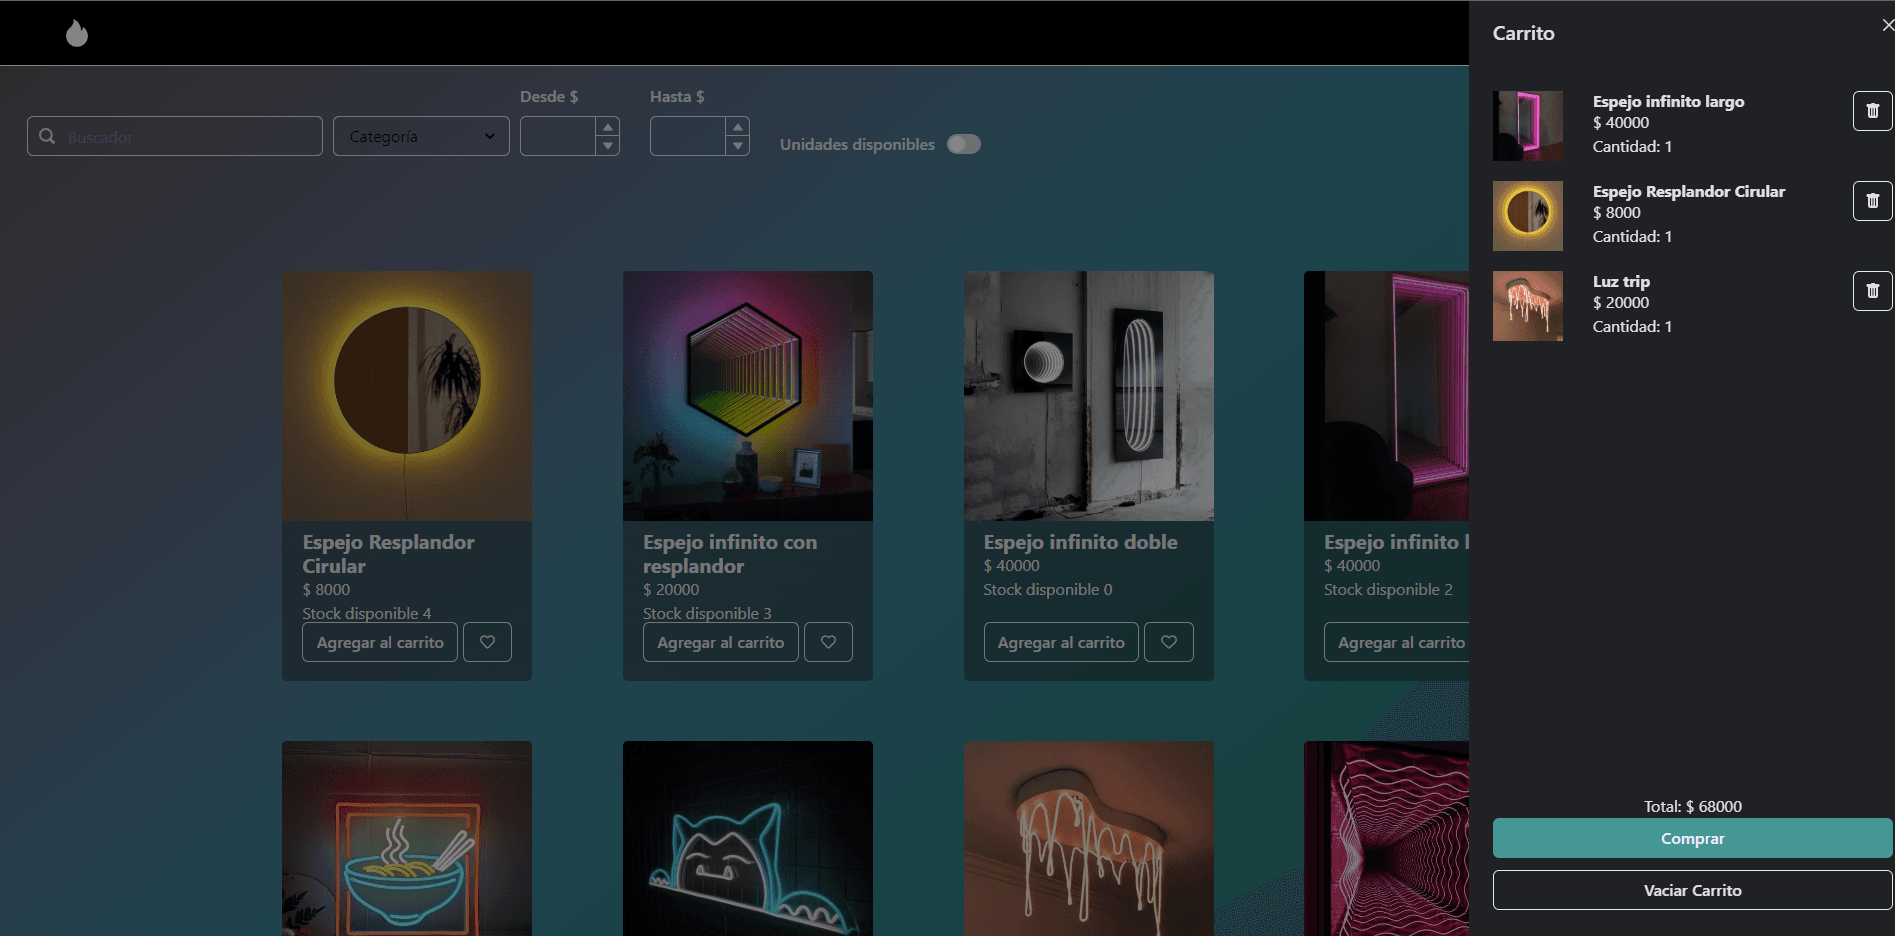Click Espejo Resplandor Cirular cart thumbnail
1895x936 pixels.
pyautogui.click(x=1528, y=216)
